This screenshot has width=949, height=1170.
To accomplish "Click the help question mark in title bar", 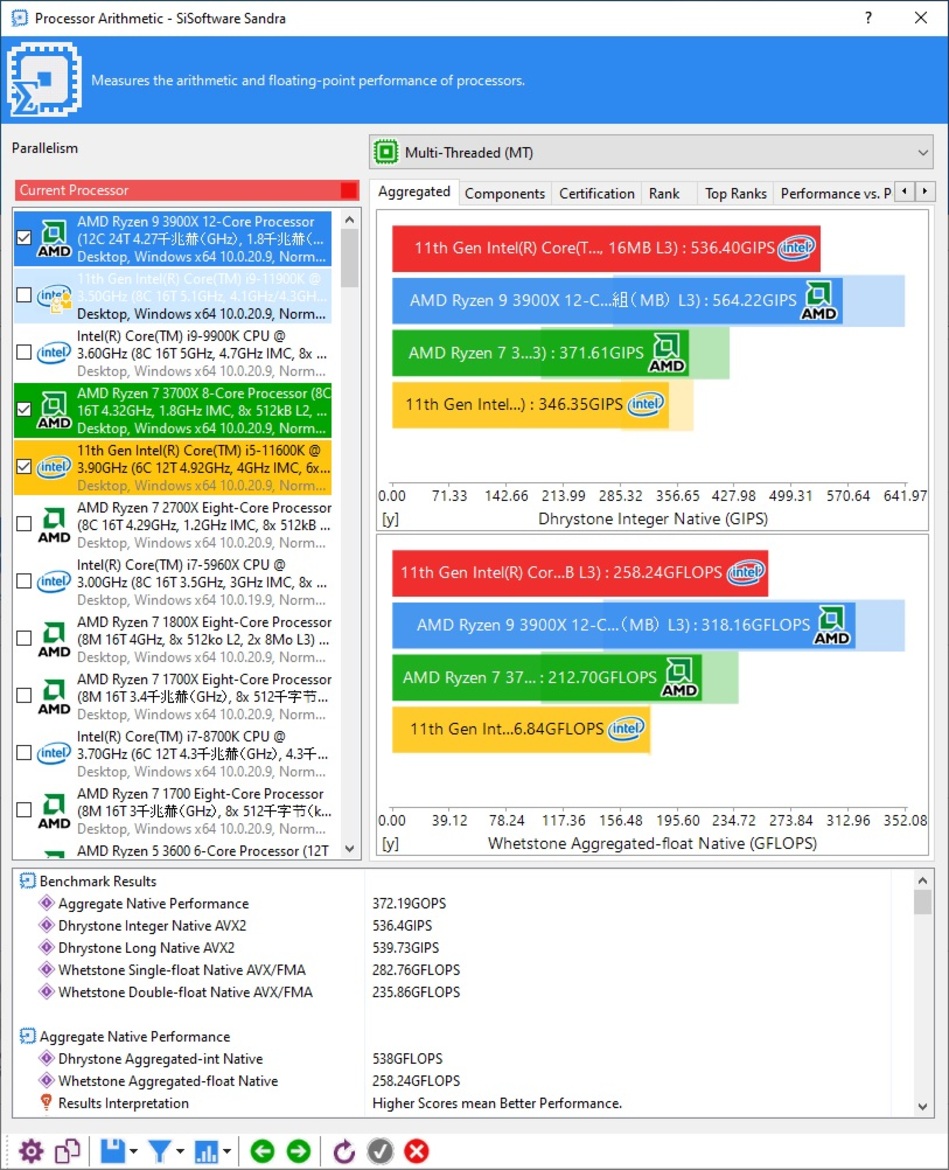I will (x=868, y=18).
